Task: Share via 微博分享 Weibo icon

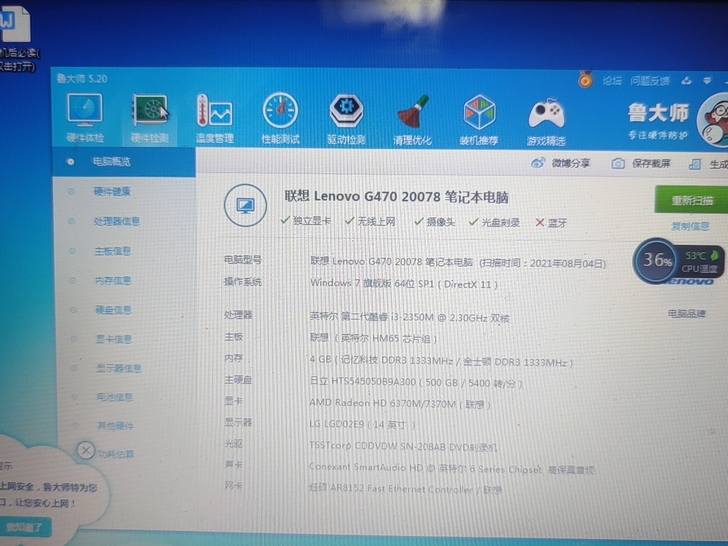Action: 560,163
